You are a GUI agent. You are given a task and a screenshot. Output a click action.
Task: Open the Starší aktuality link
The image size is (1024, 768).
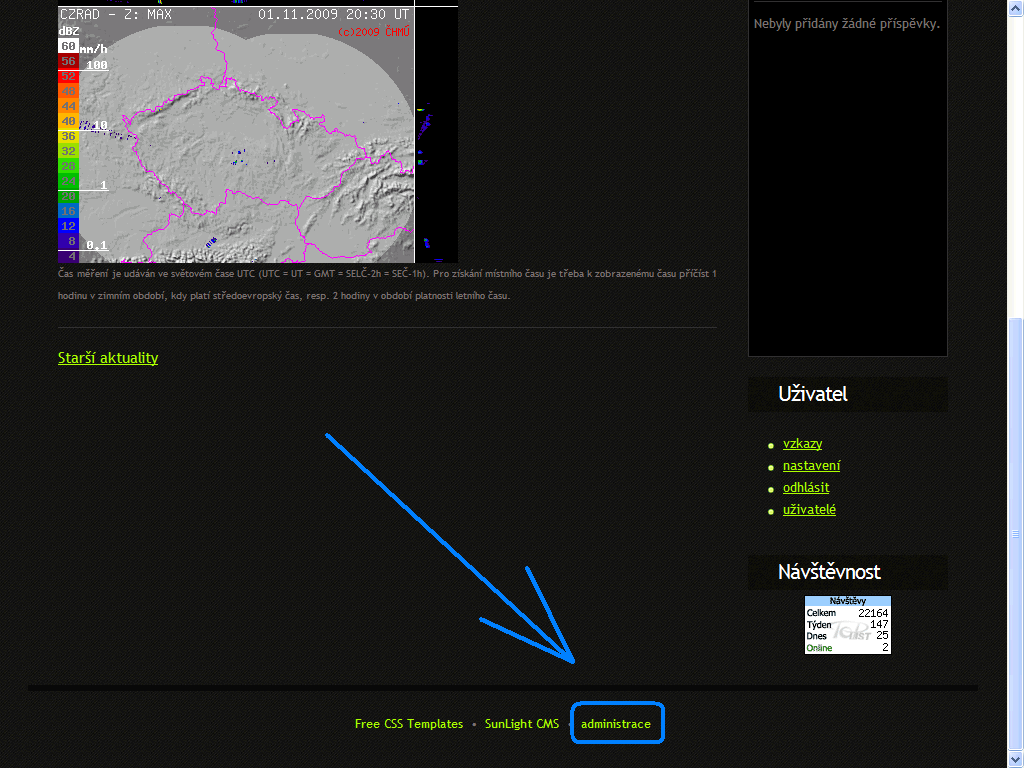tap(108, 358)
